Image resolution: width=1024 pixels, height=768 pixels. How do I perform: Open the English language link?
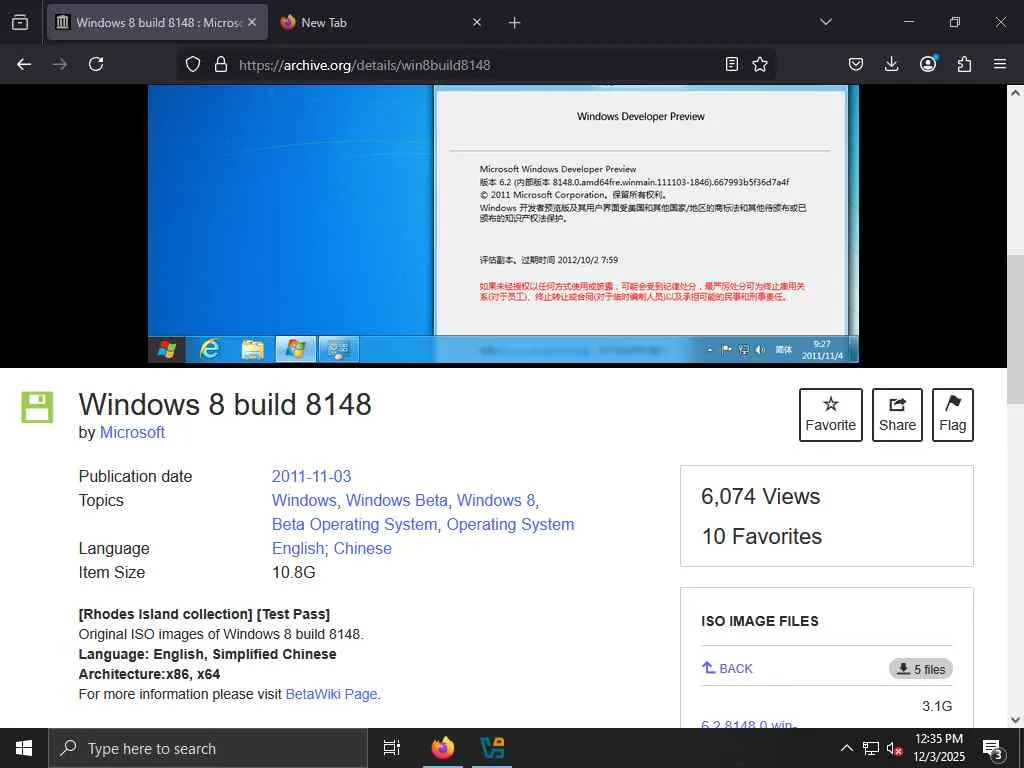point(298,549)
